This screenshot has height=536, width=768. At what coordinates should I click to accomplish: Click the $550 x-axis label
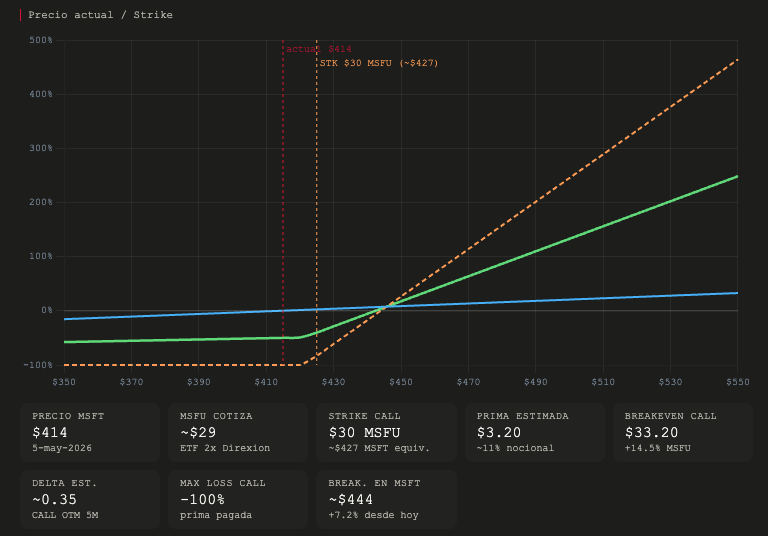pos(738,382)
